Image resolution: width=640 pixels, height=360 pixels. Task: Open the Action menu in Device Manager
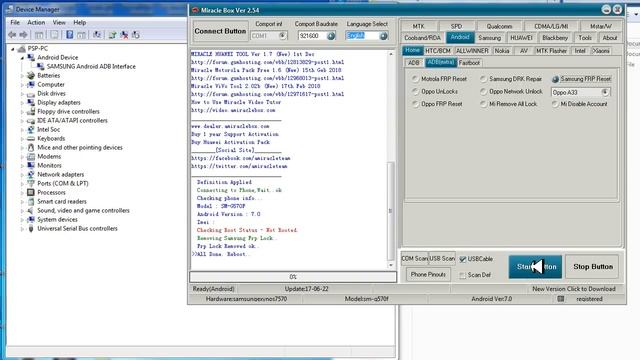[36, 22]
